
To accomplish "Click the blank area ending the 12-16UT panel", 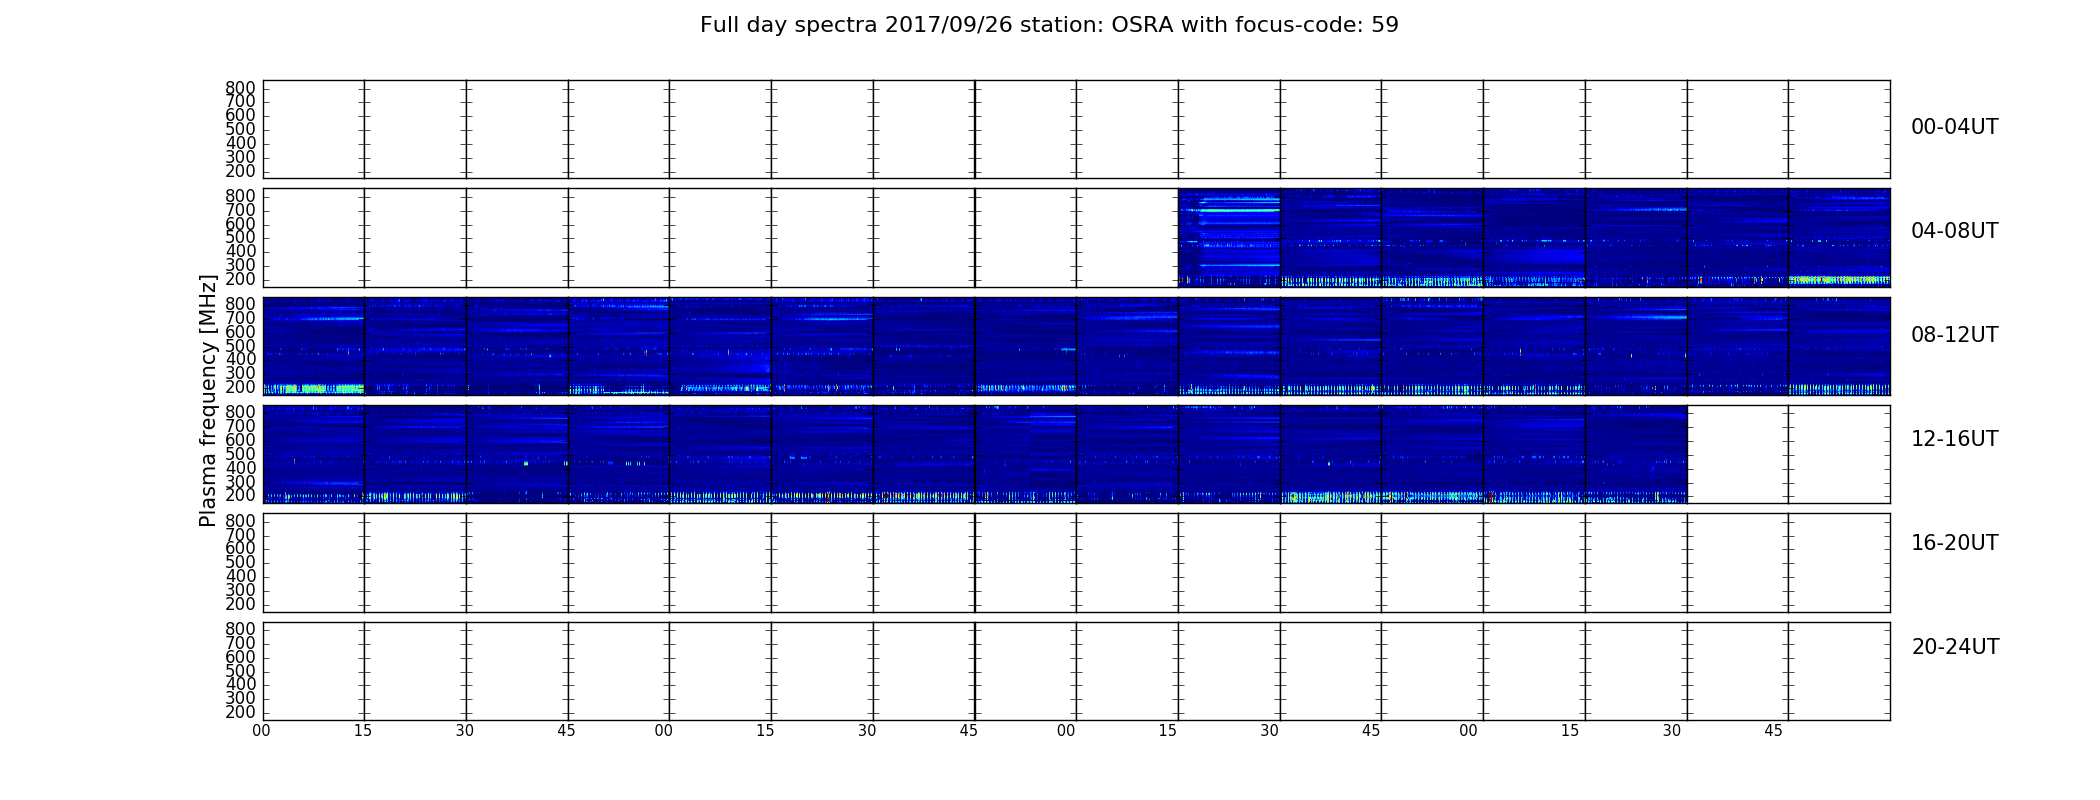I will (x=1789, y=454).
